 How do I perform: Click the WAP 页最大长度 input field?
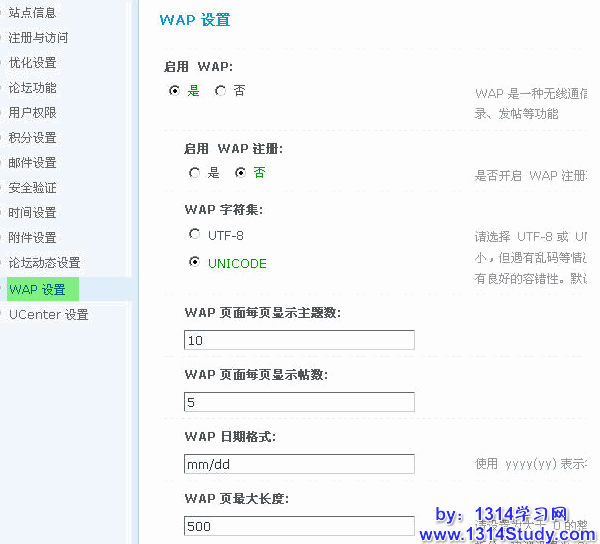299,526
